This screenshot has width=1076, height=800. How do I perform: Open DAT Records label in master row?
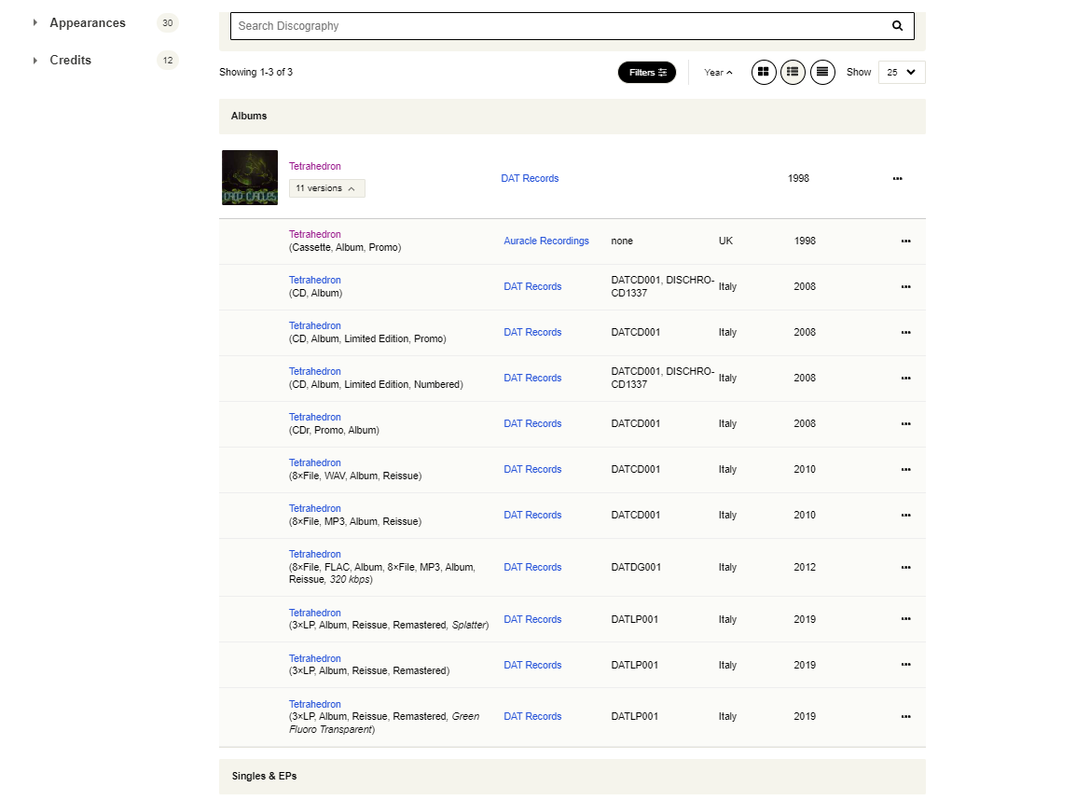pos(530,178)
